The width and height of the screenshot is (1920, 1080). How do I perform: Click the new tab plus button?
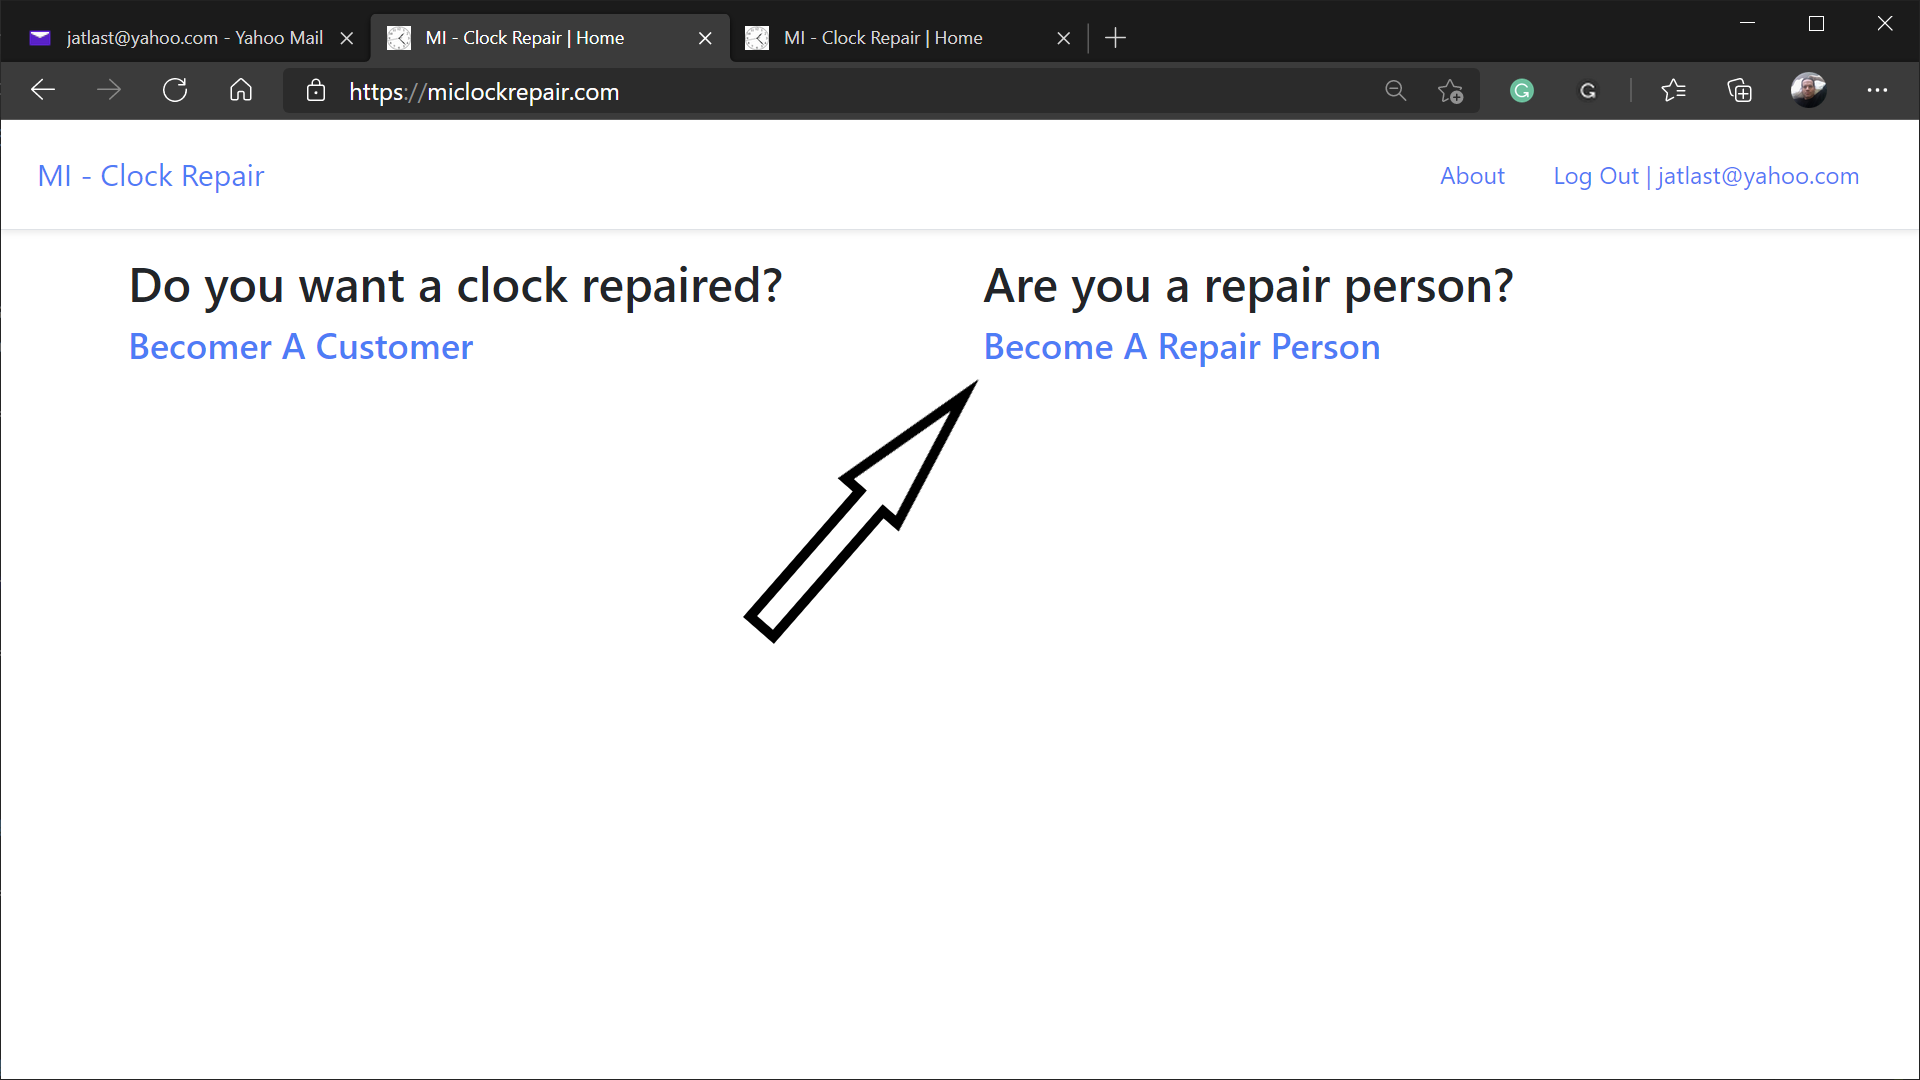pyautogui.click(x=1113, y=37)
